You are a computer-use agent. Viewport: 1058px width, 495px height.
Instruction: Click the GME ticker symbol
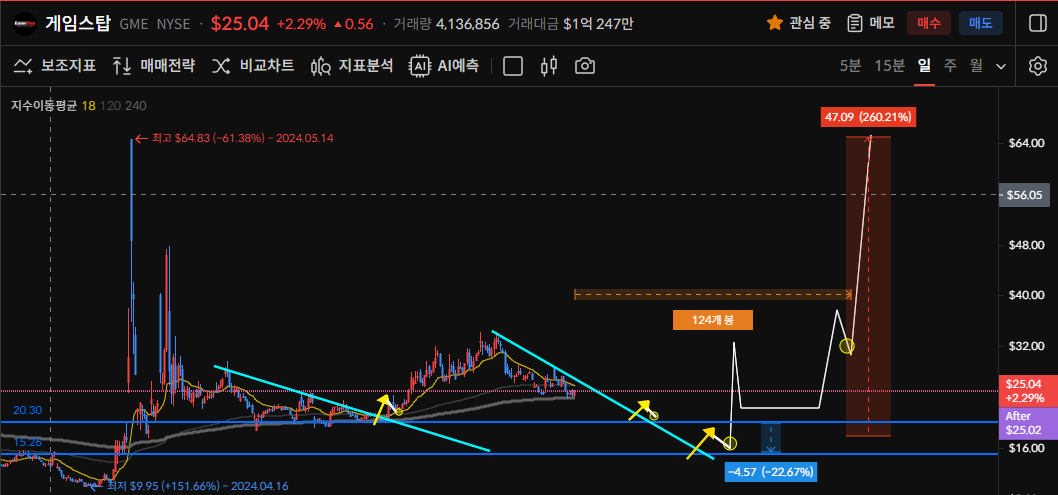click(134, 24)
